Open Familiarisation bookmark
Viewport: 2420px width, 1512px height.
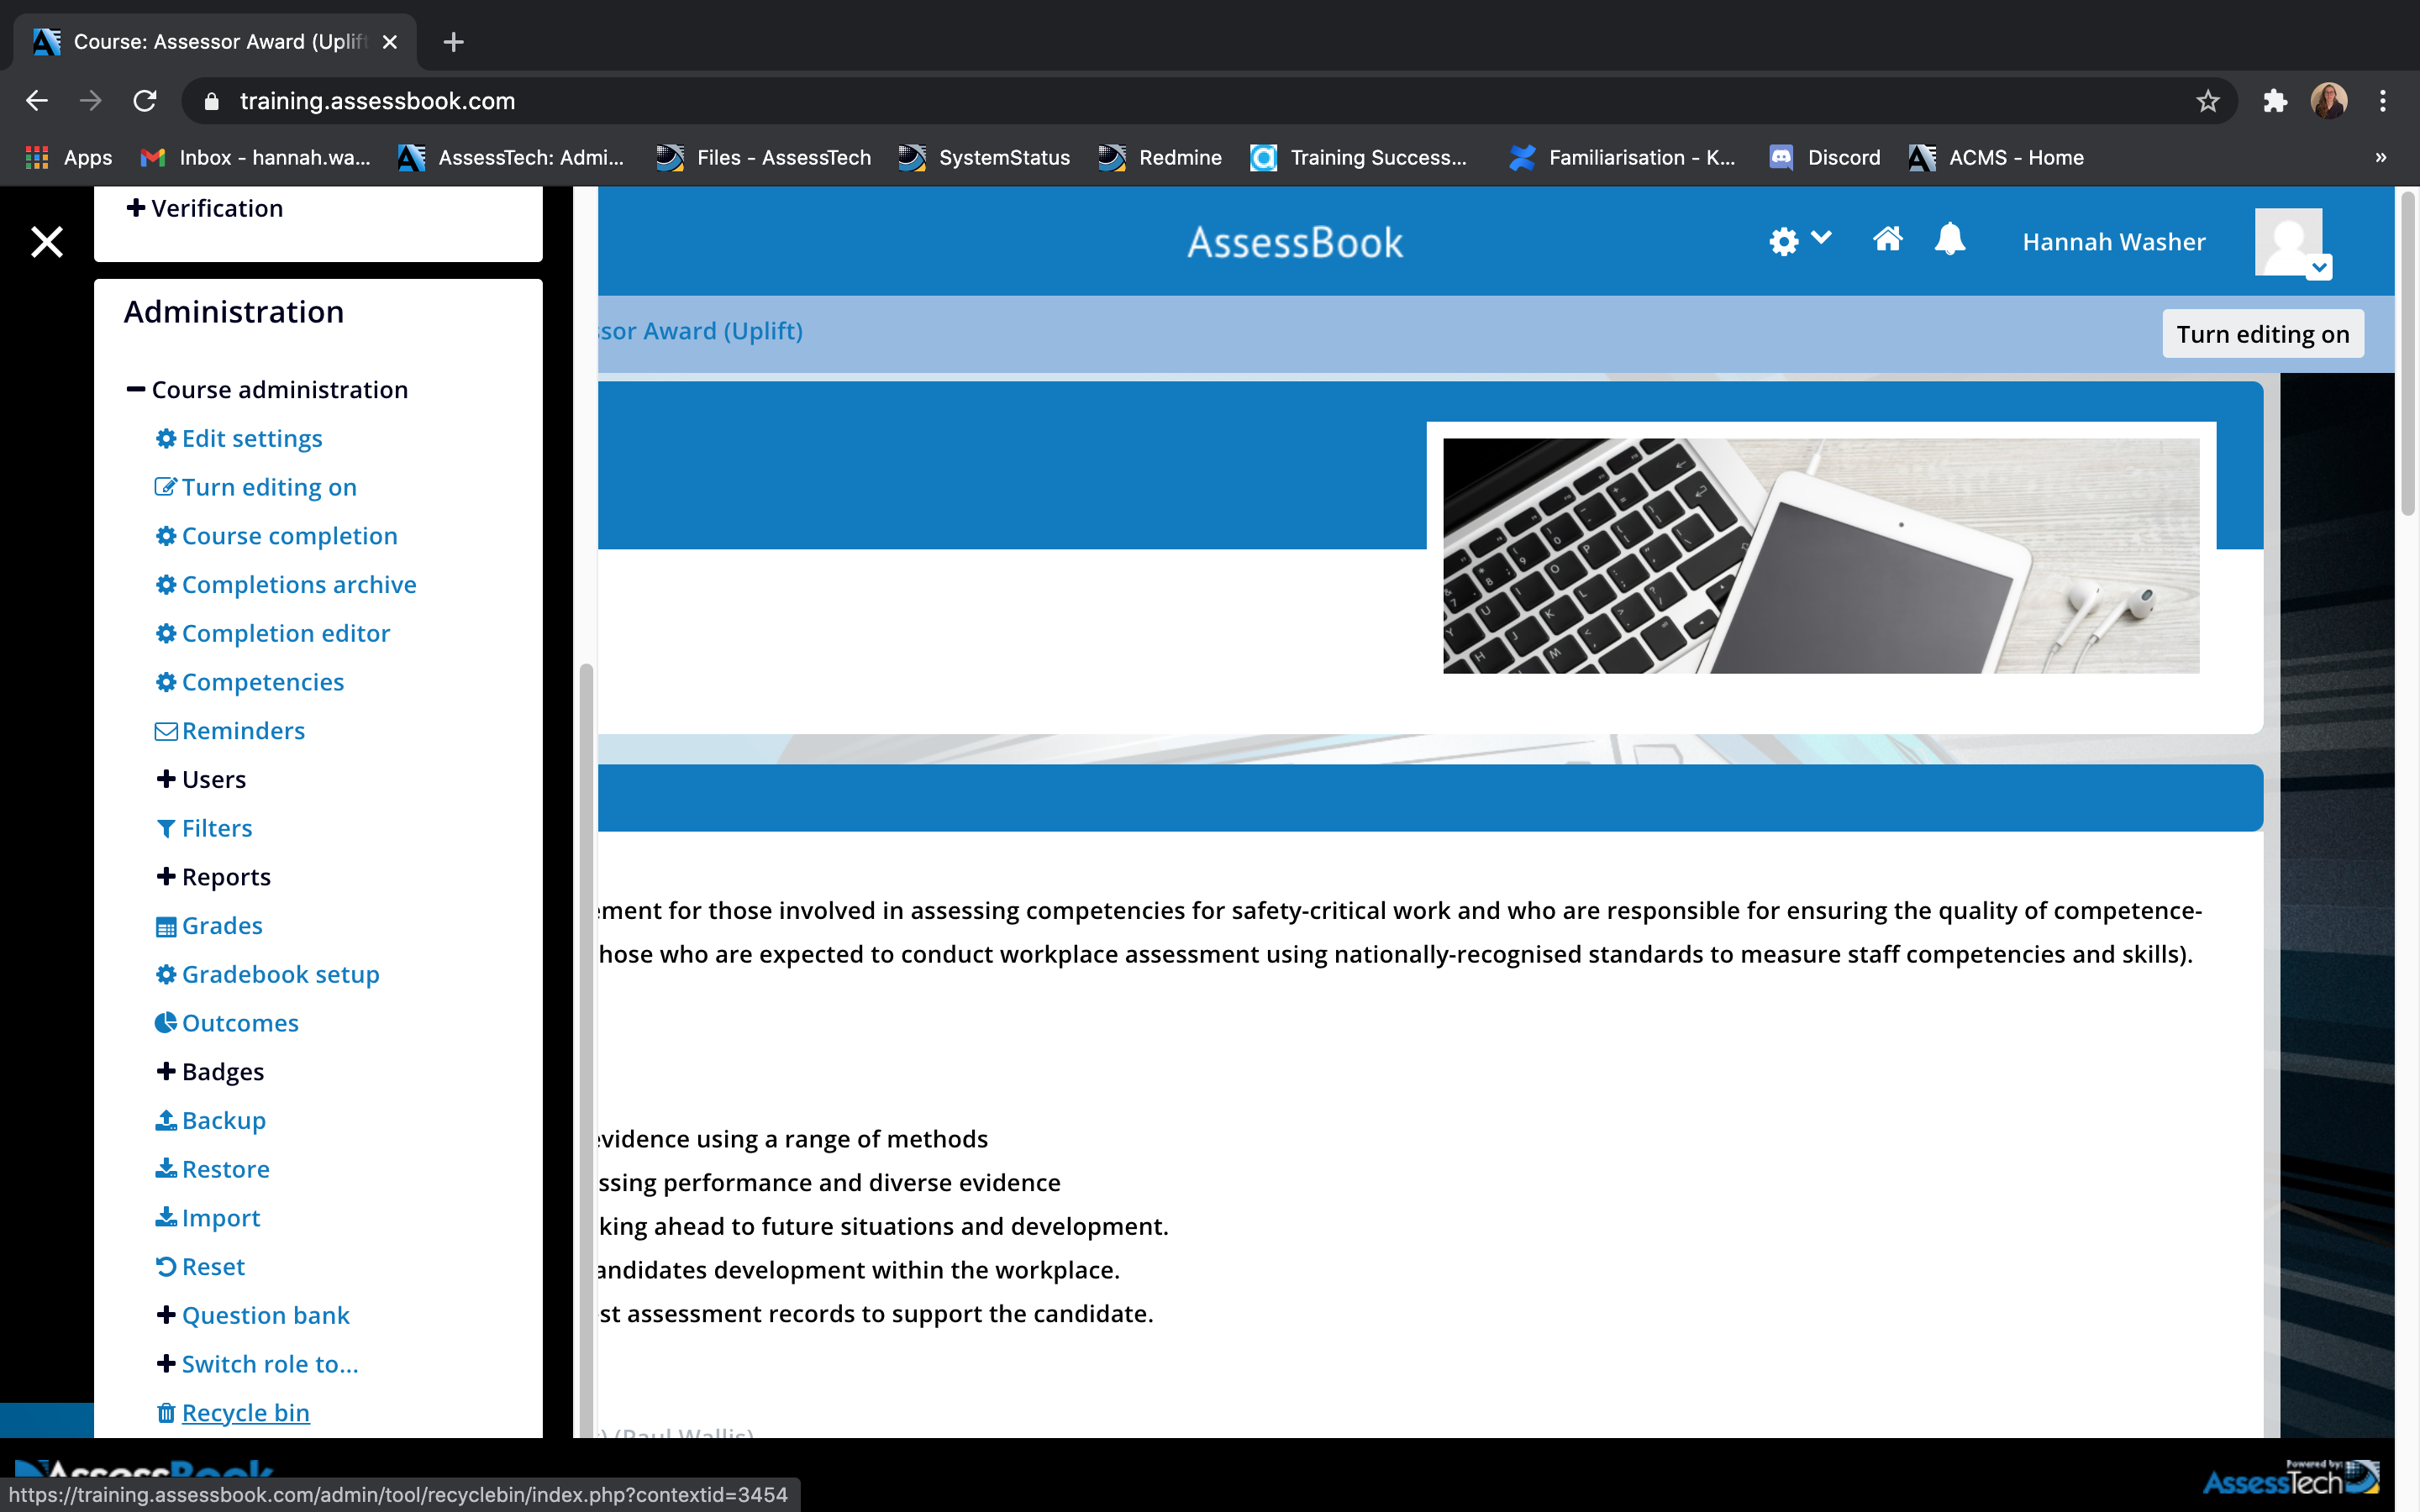1623,157
